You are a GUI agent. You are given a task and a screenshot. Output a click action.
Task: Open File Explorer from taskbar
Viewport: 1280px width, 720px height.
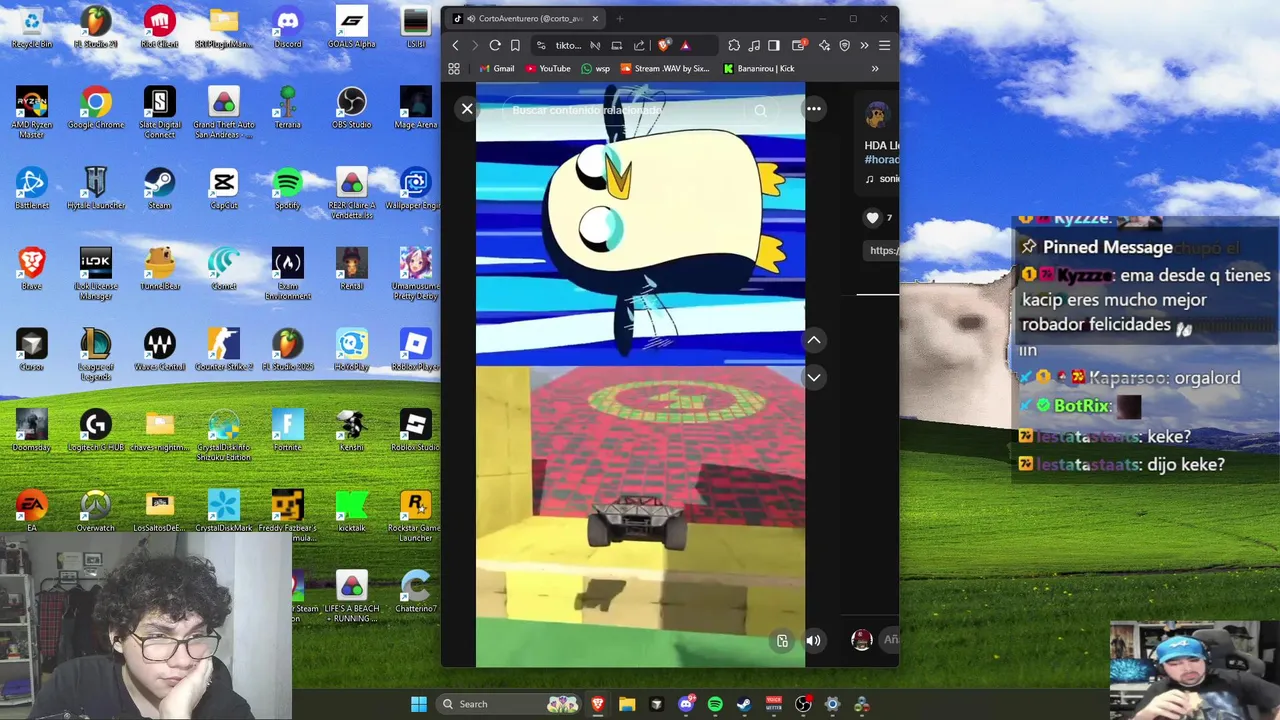(x=627, y=704)
